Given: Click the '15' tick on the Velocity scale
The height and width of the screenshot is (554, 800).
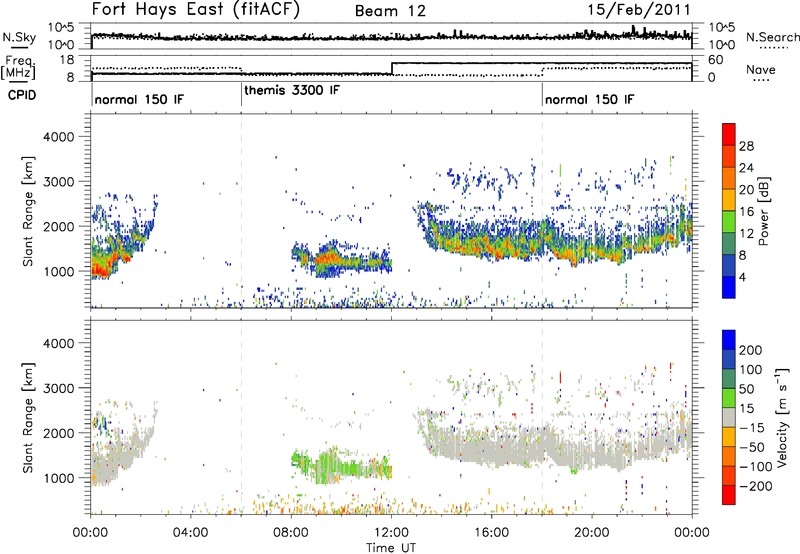Looking at the screenshot, I should click(746, 409).
